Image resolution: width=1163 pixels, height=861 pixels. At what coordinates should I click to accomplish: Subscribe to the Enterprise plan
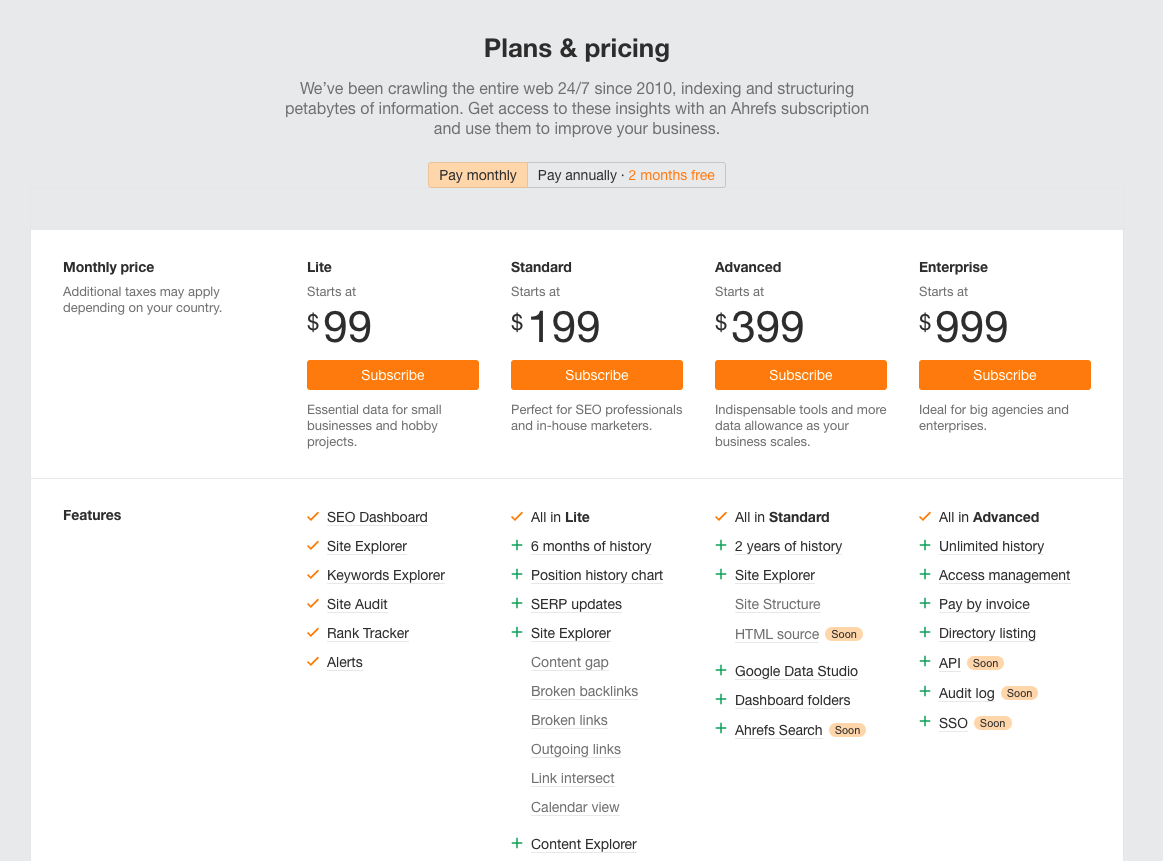coord(1005,375)
